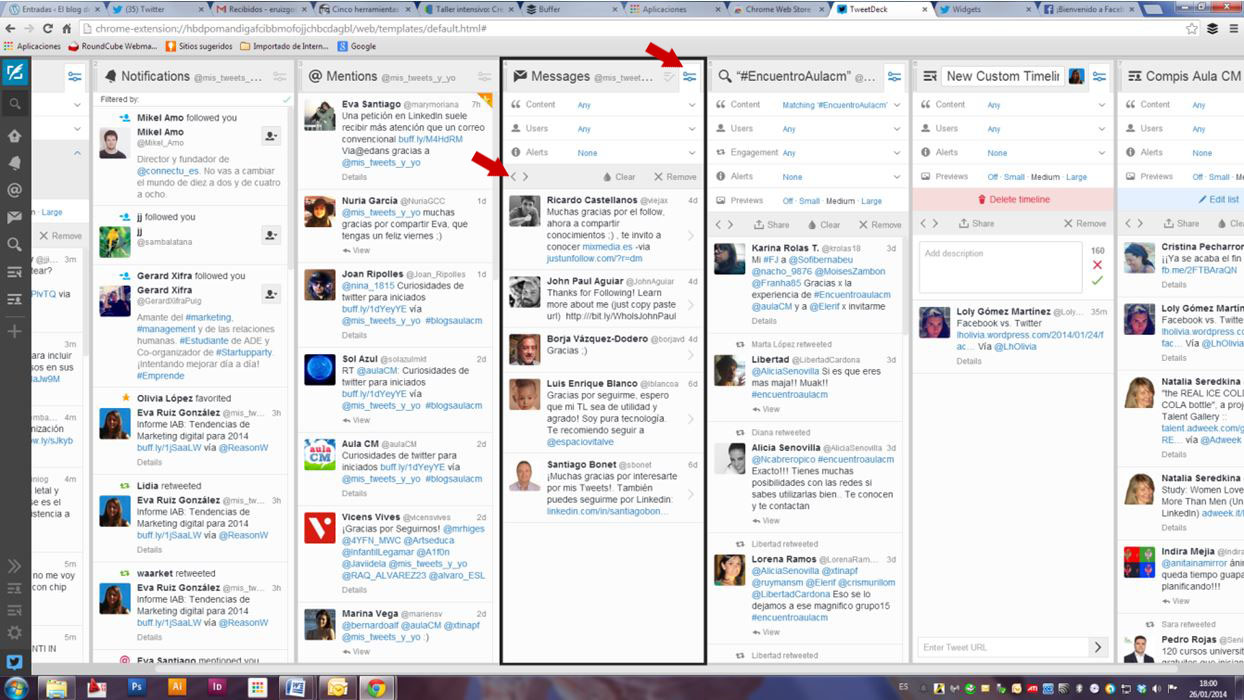Viewport: 1244px width, 700px height.
Task: Jump to Mentions column via sidebar @ icon
Action: click(x=15, y=190)
